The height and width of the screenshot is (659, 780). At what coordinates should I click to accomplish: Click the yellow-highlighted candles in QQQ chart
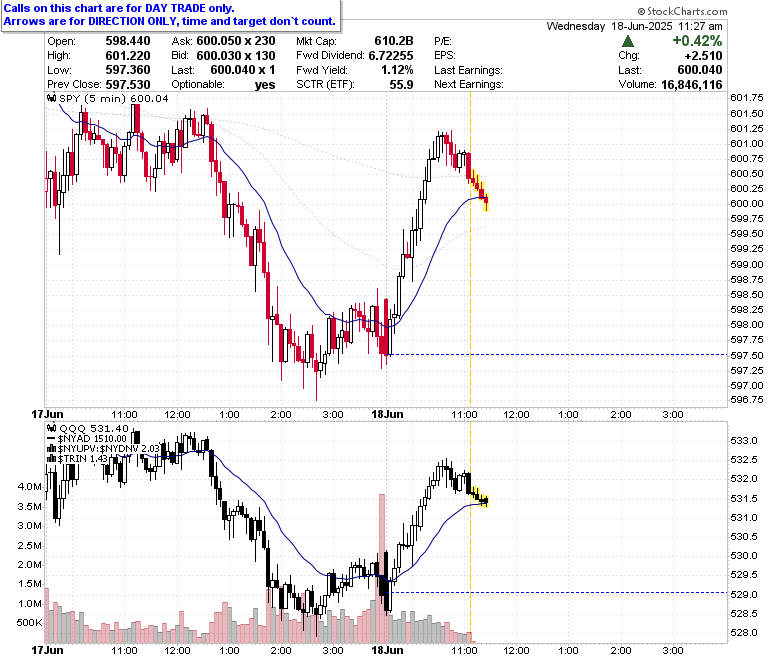click(x=480, y=497)
